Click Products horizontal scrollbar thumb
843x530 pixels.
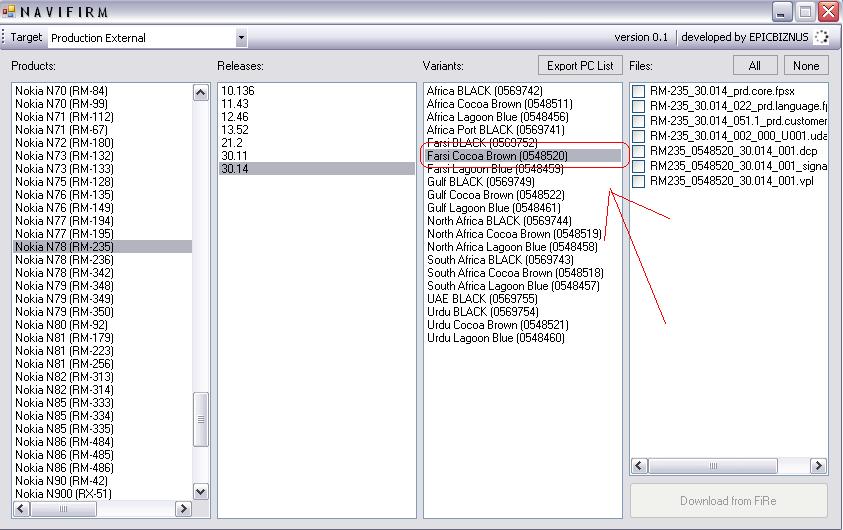[x=63, y=508]
